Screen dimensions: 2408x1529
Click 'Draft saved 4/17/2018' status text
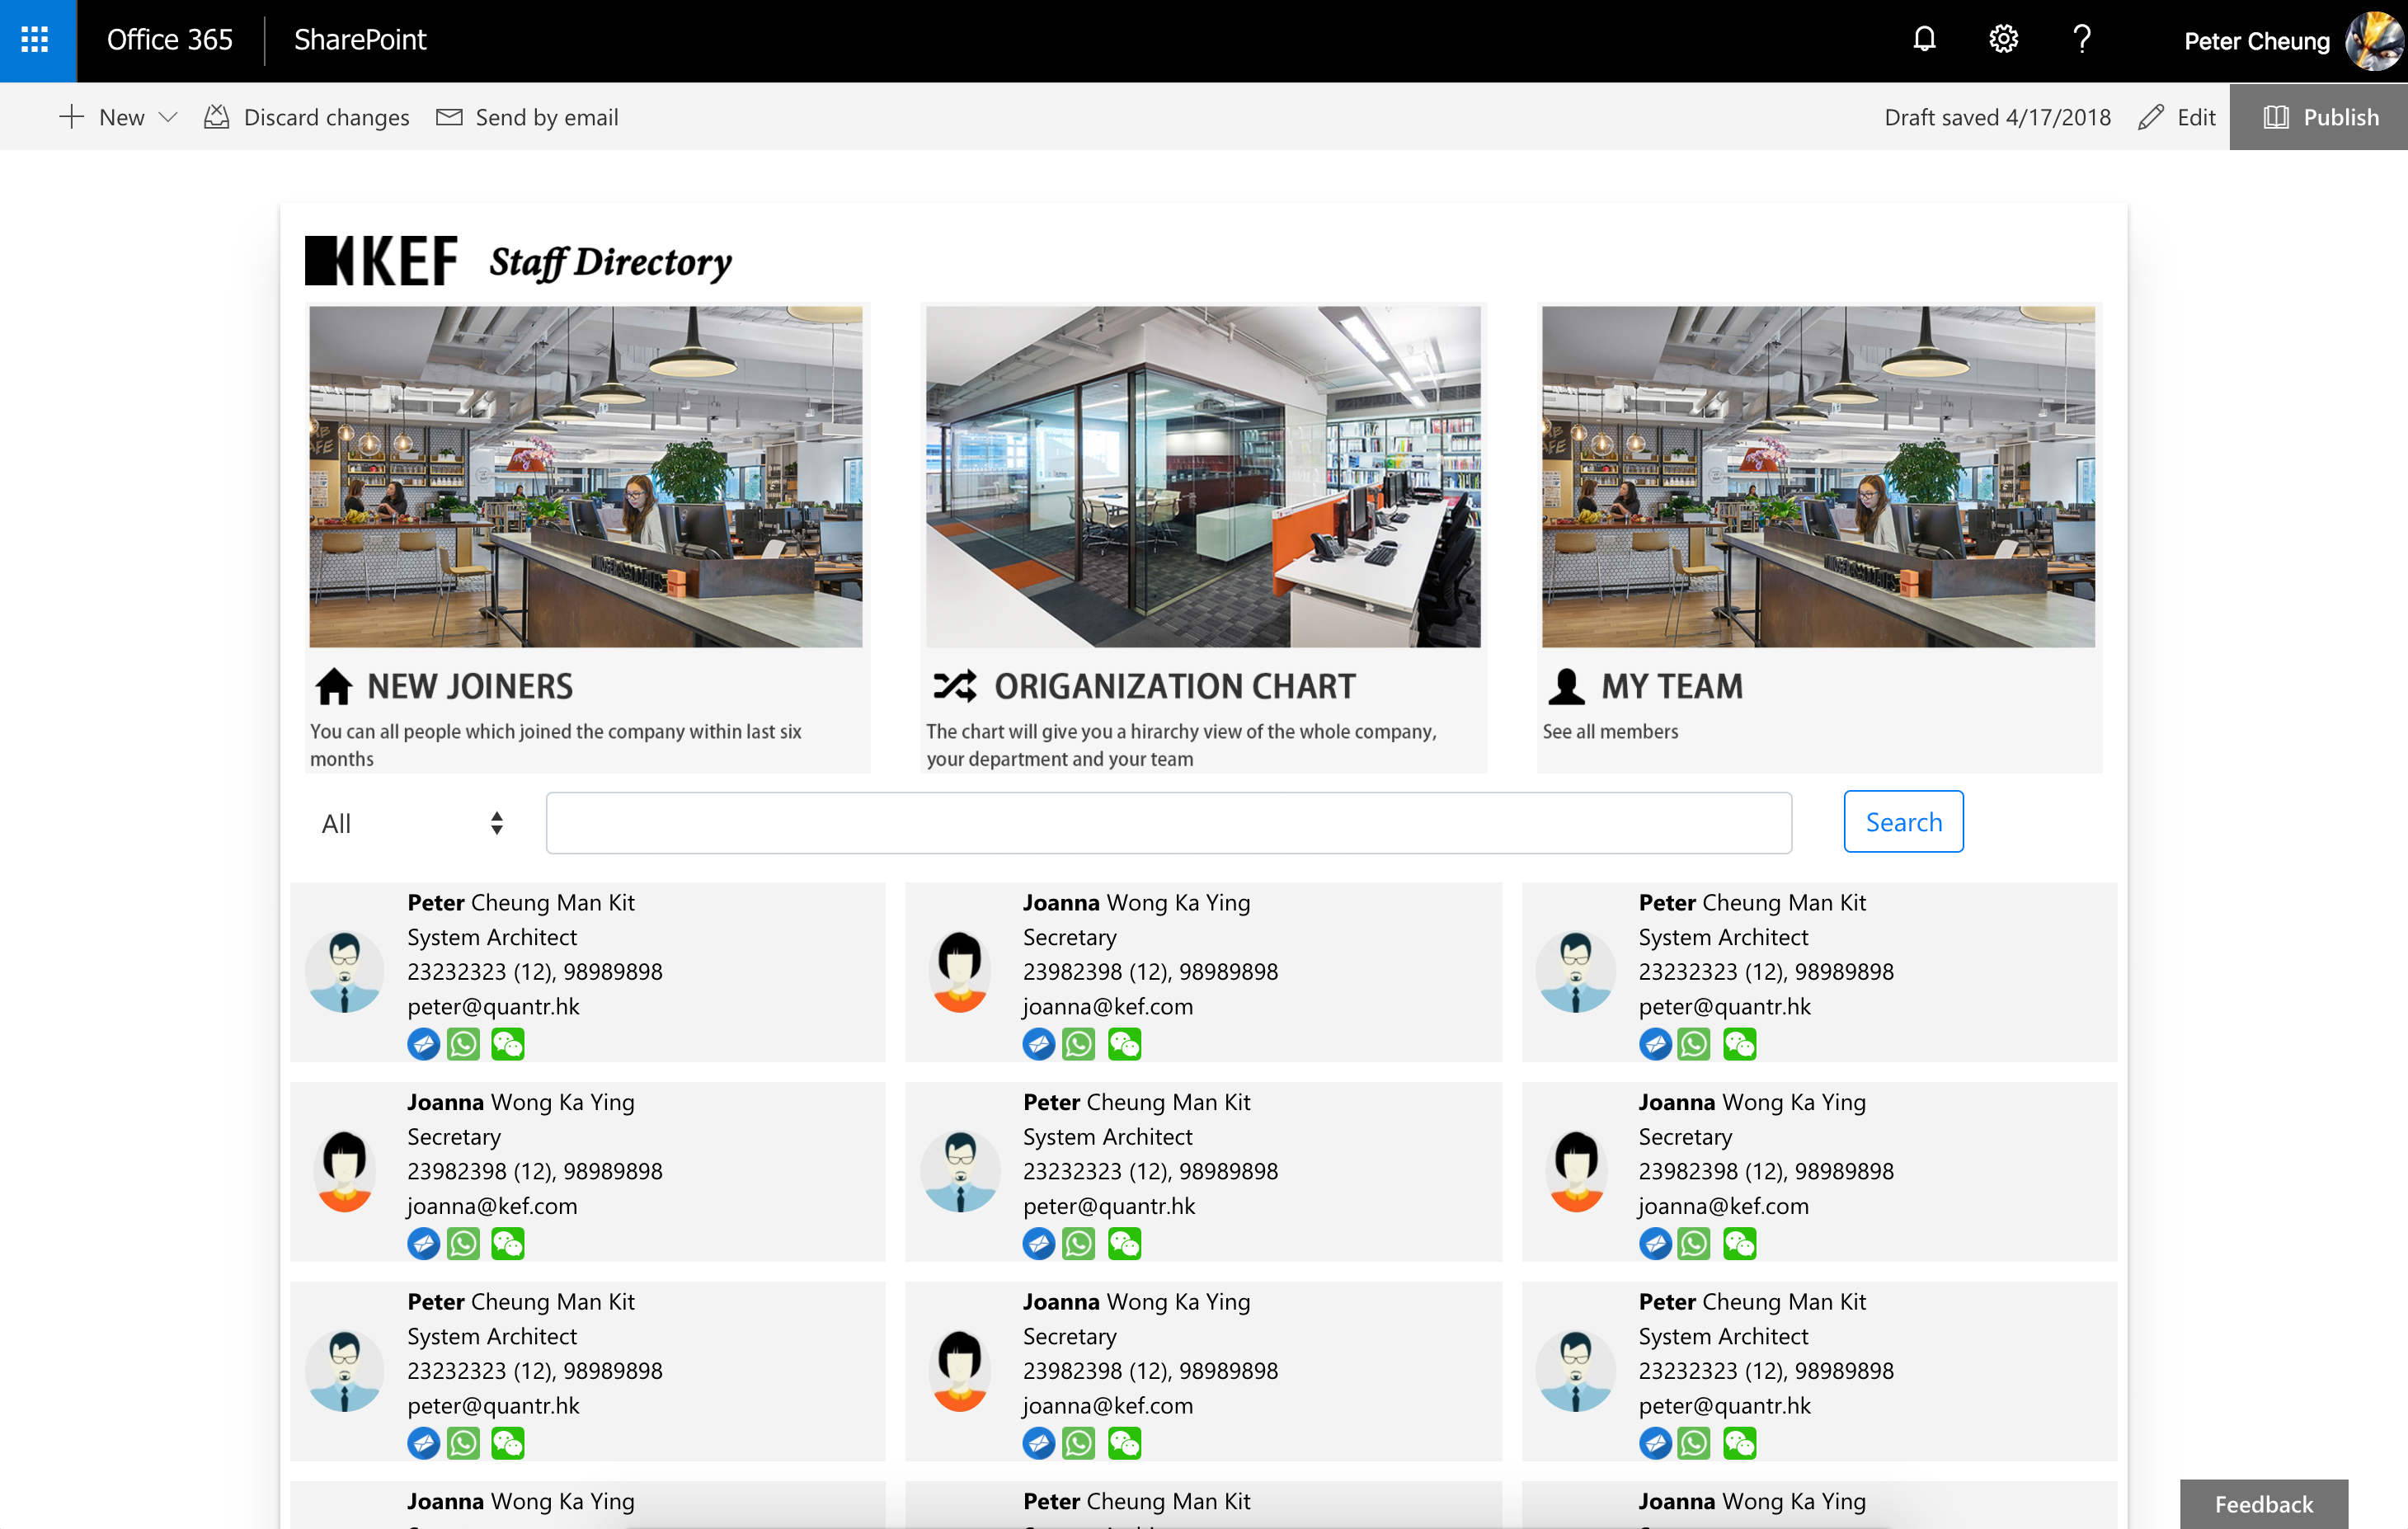[x=1997, y=117]
